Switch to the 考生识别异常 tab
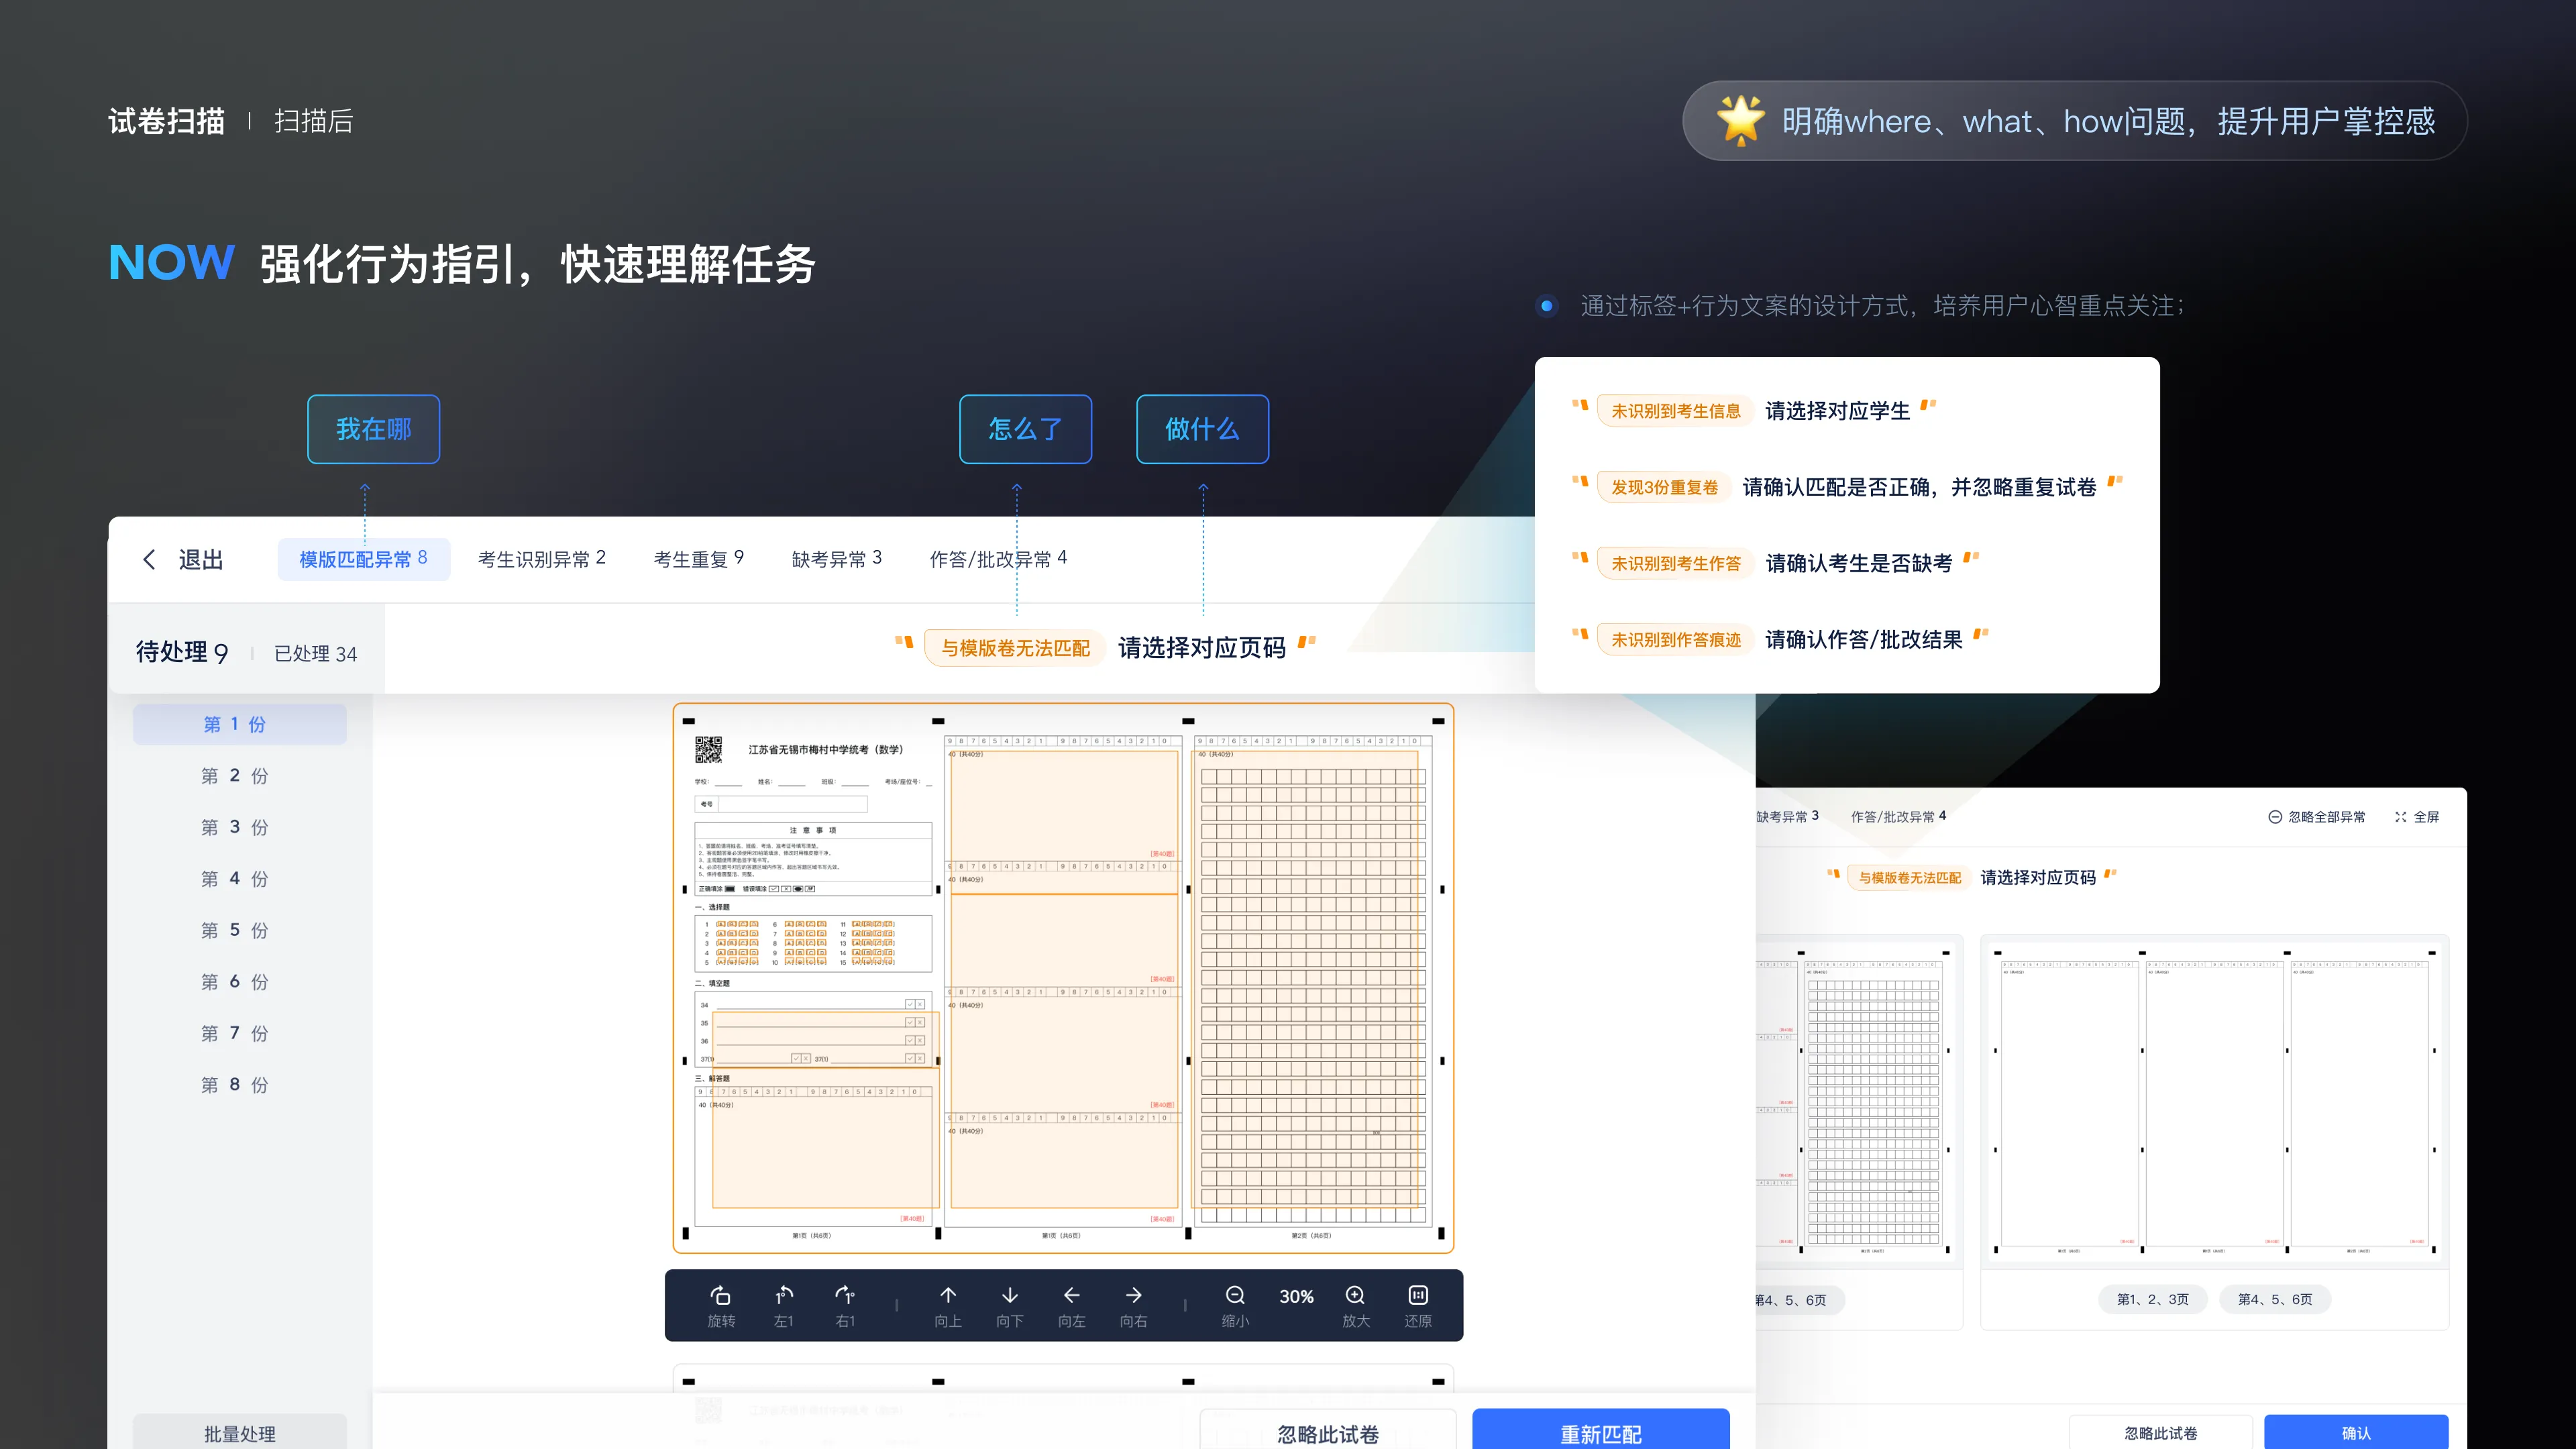Image resolution: width=2576 pixels, height=1449 pixels. tap(541, 559)
